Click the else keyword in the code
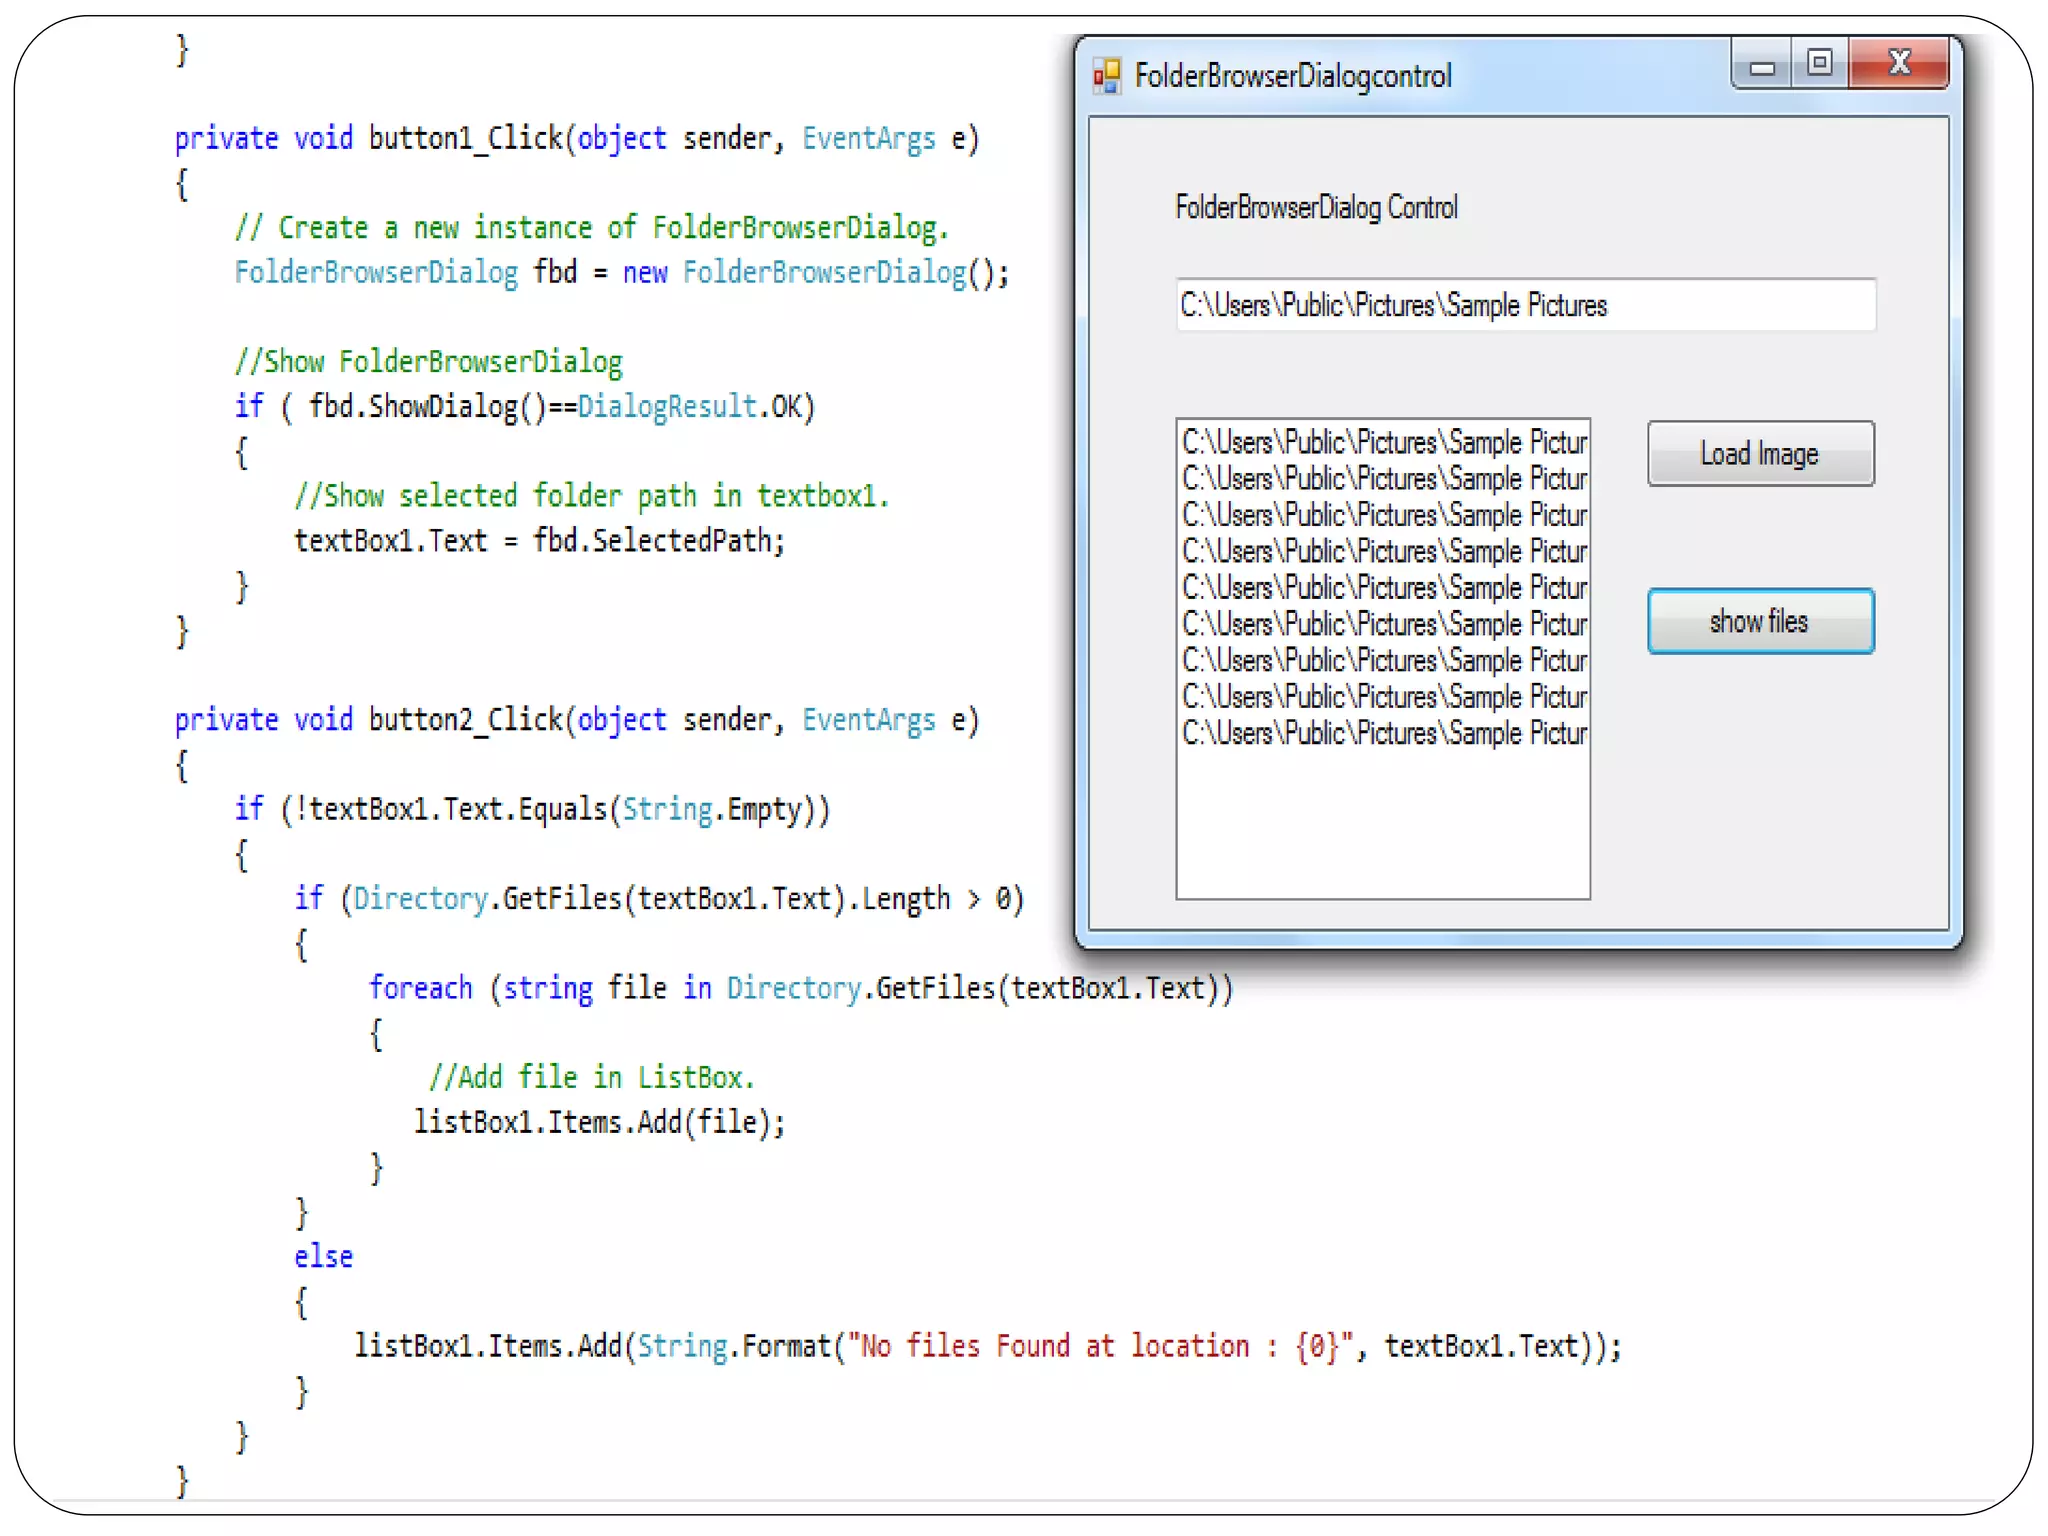Image resolution: width=2048 pixels, height=1536 pixels. (x=323, y=1257)
